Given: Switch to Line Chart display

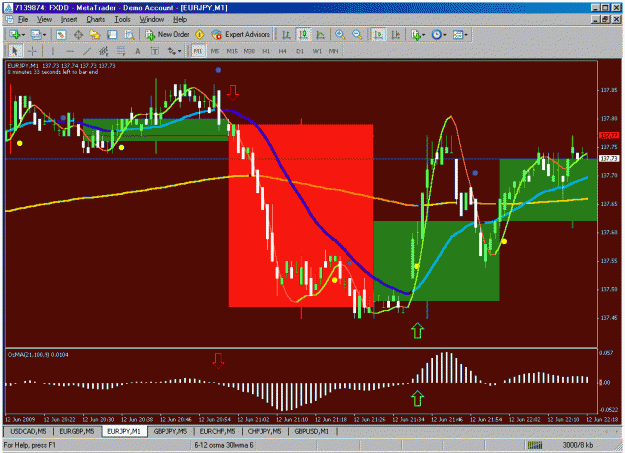Looking at the screenshot, I should tap(320, 35).
